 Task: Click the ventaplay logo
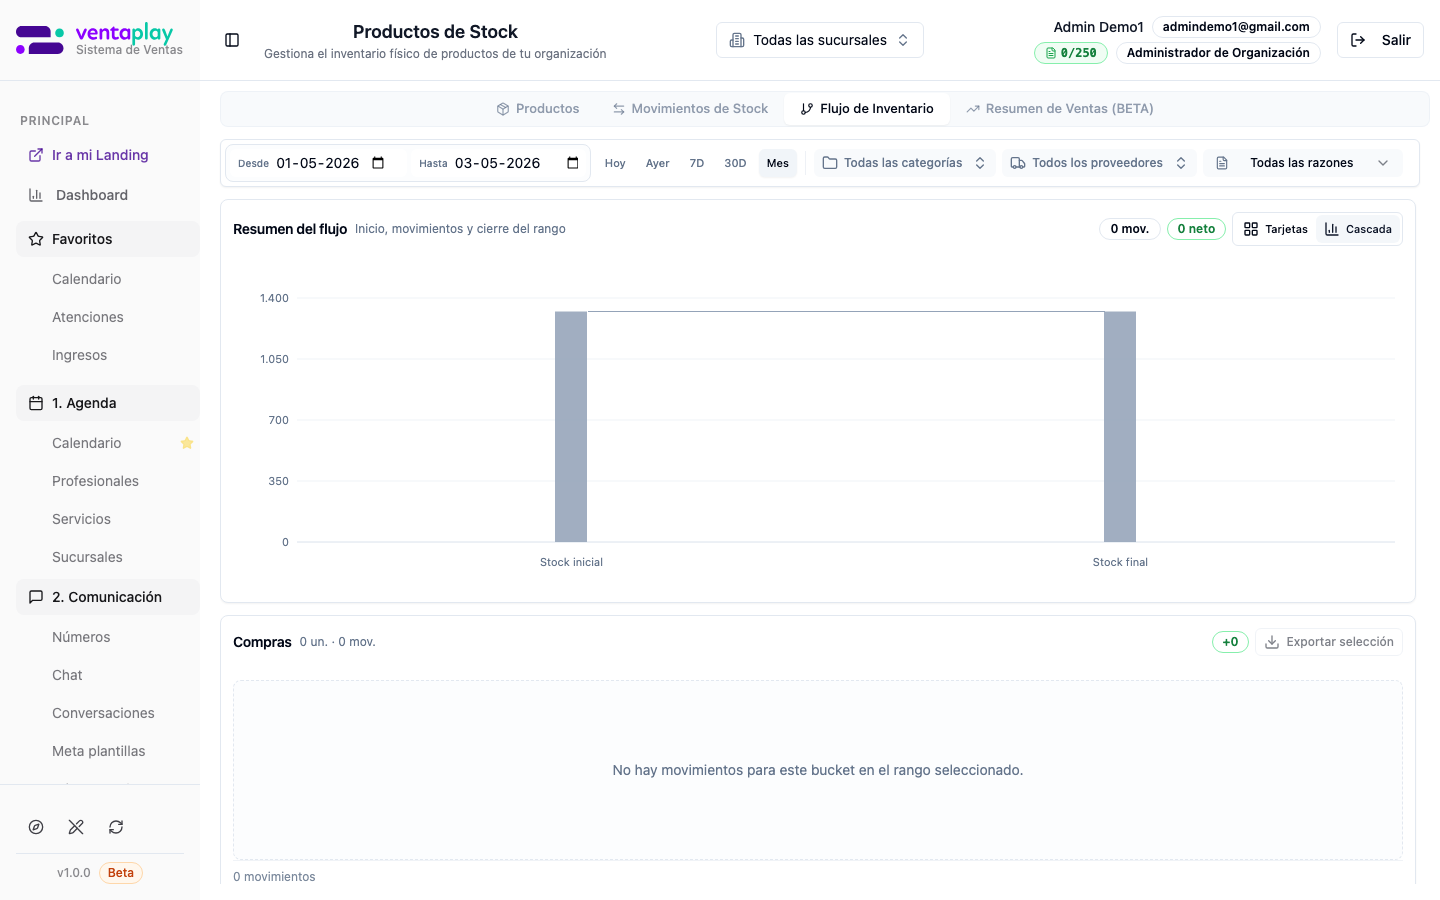(99, 40)
